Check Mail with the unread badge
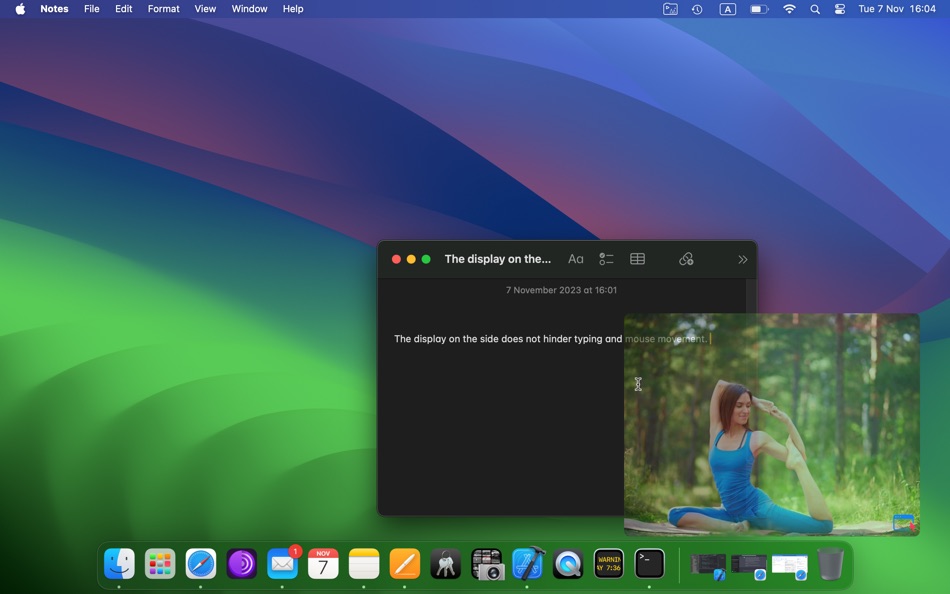 [282, 564]
